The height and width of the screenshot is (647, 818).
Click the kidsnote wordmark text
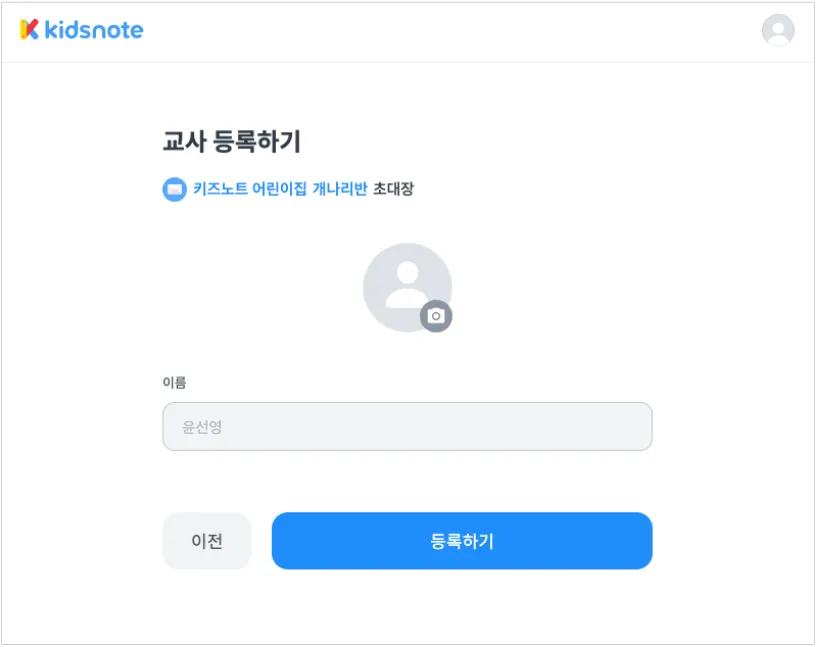pos(94,30)
